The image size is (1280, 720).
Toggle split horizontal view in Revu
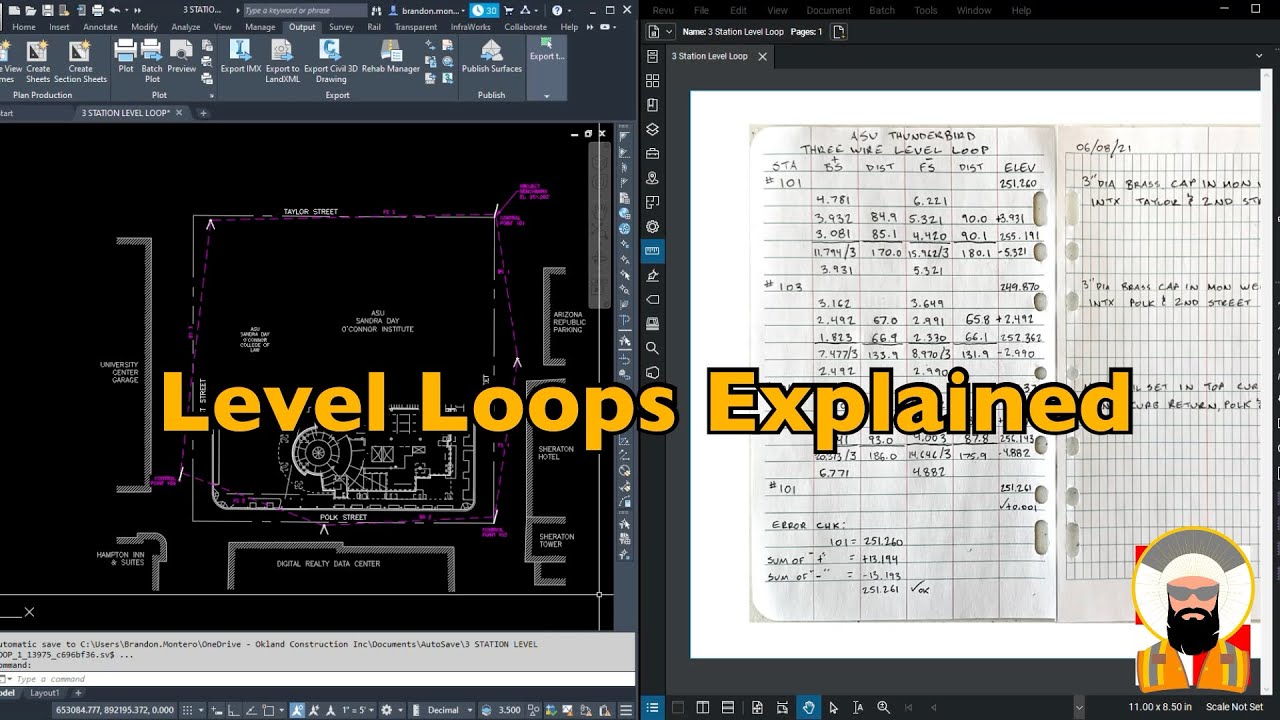click(728, 707)
